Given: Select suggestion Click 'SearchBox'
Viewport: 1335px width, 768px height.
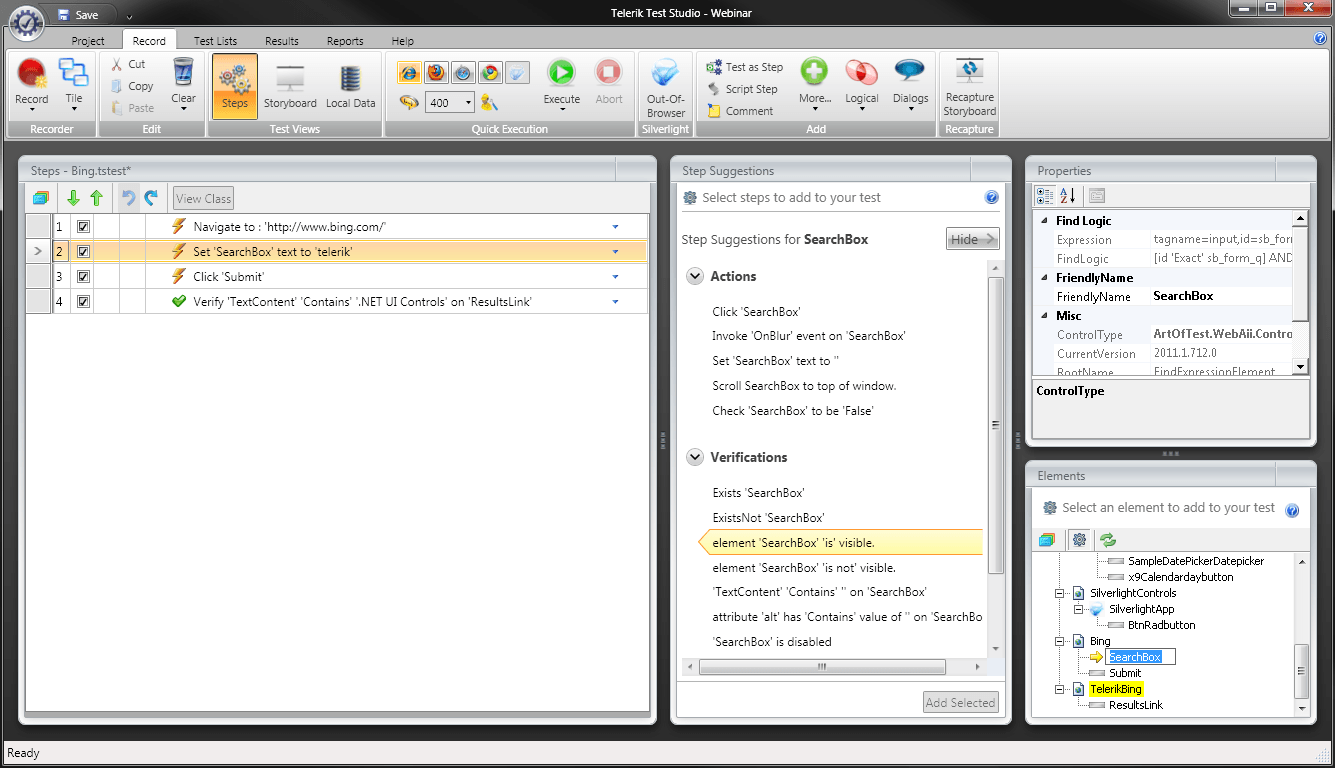Looking at the screenshot, I should click(756, 311).
